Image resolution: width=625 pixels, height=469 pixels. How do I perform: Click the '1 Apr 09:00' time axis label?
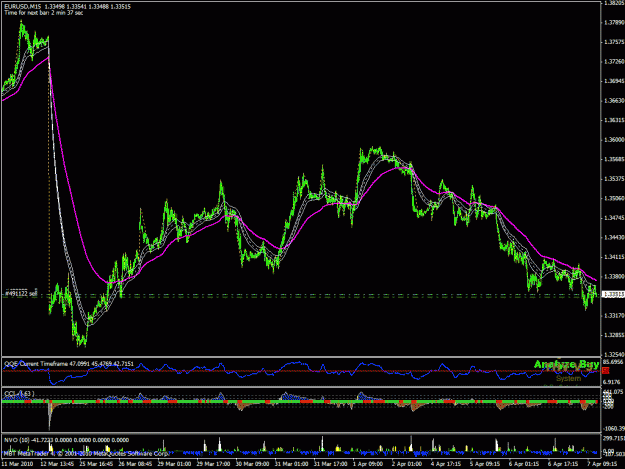(369, 464)
